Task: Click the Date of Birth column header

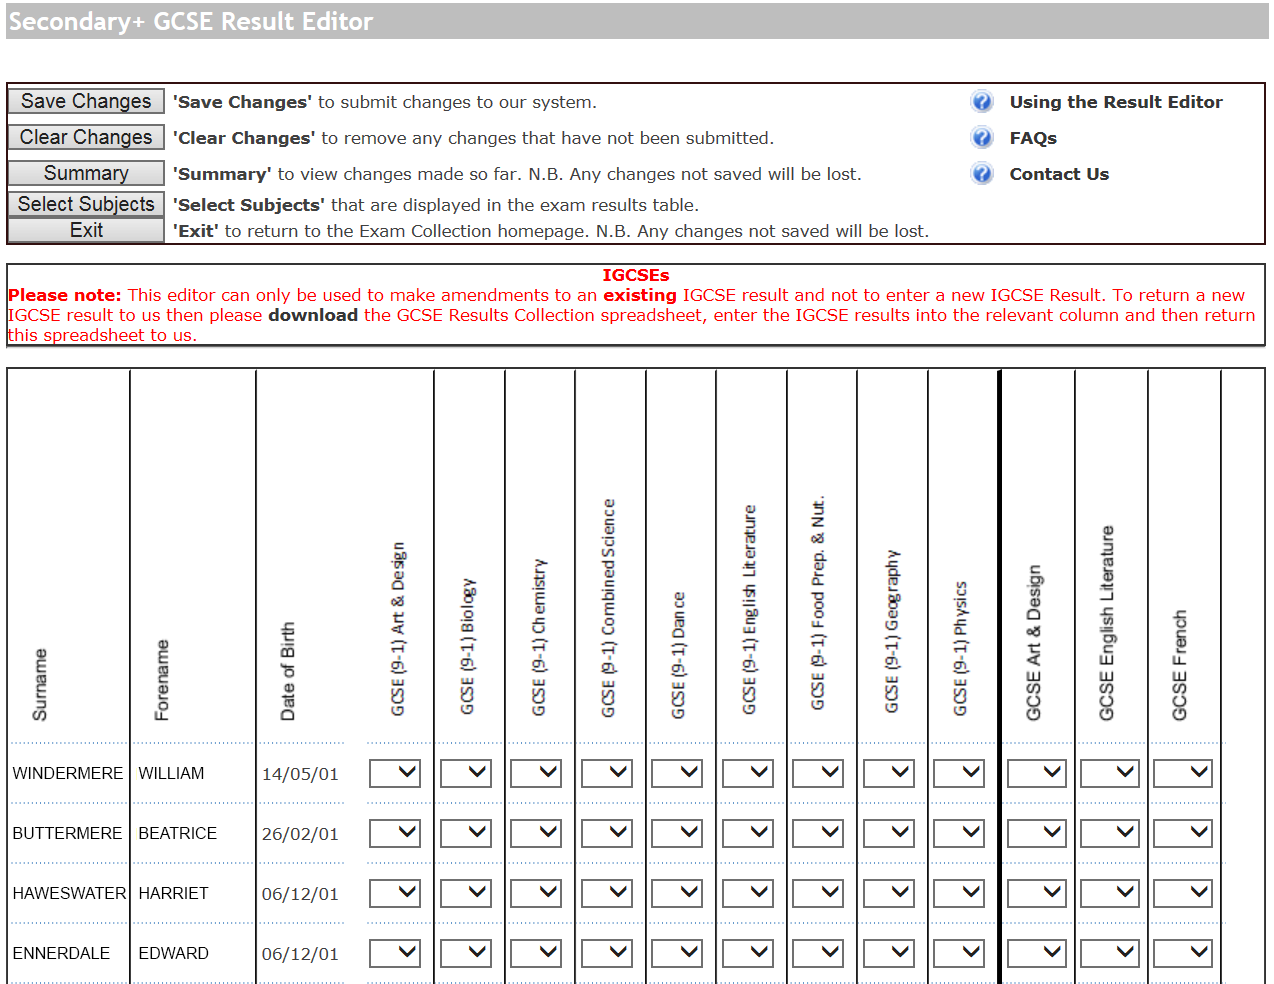Action: (288, 671)
